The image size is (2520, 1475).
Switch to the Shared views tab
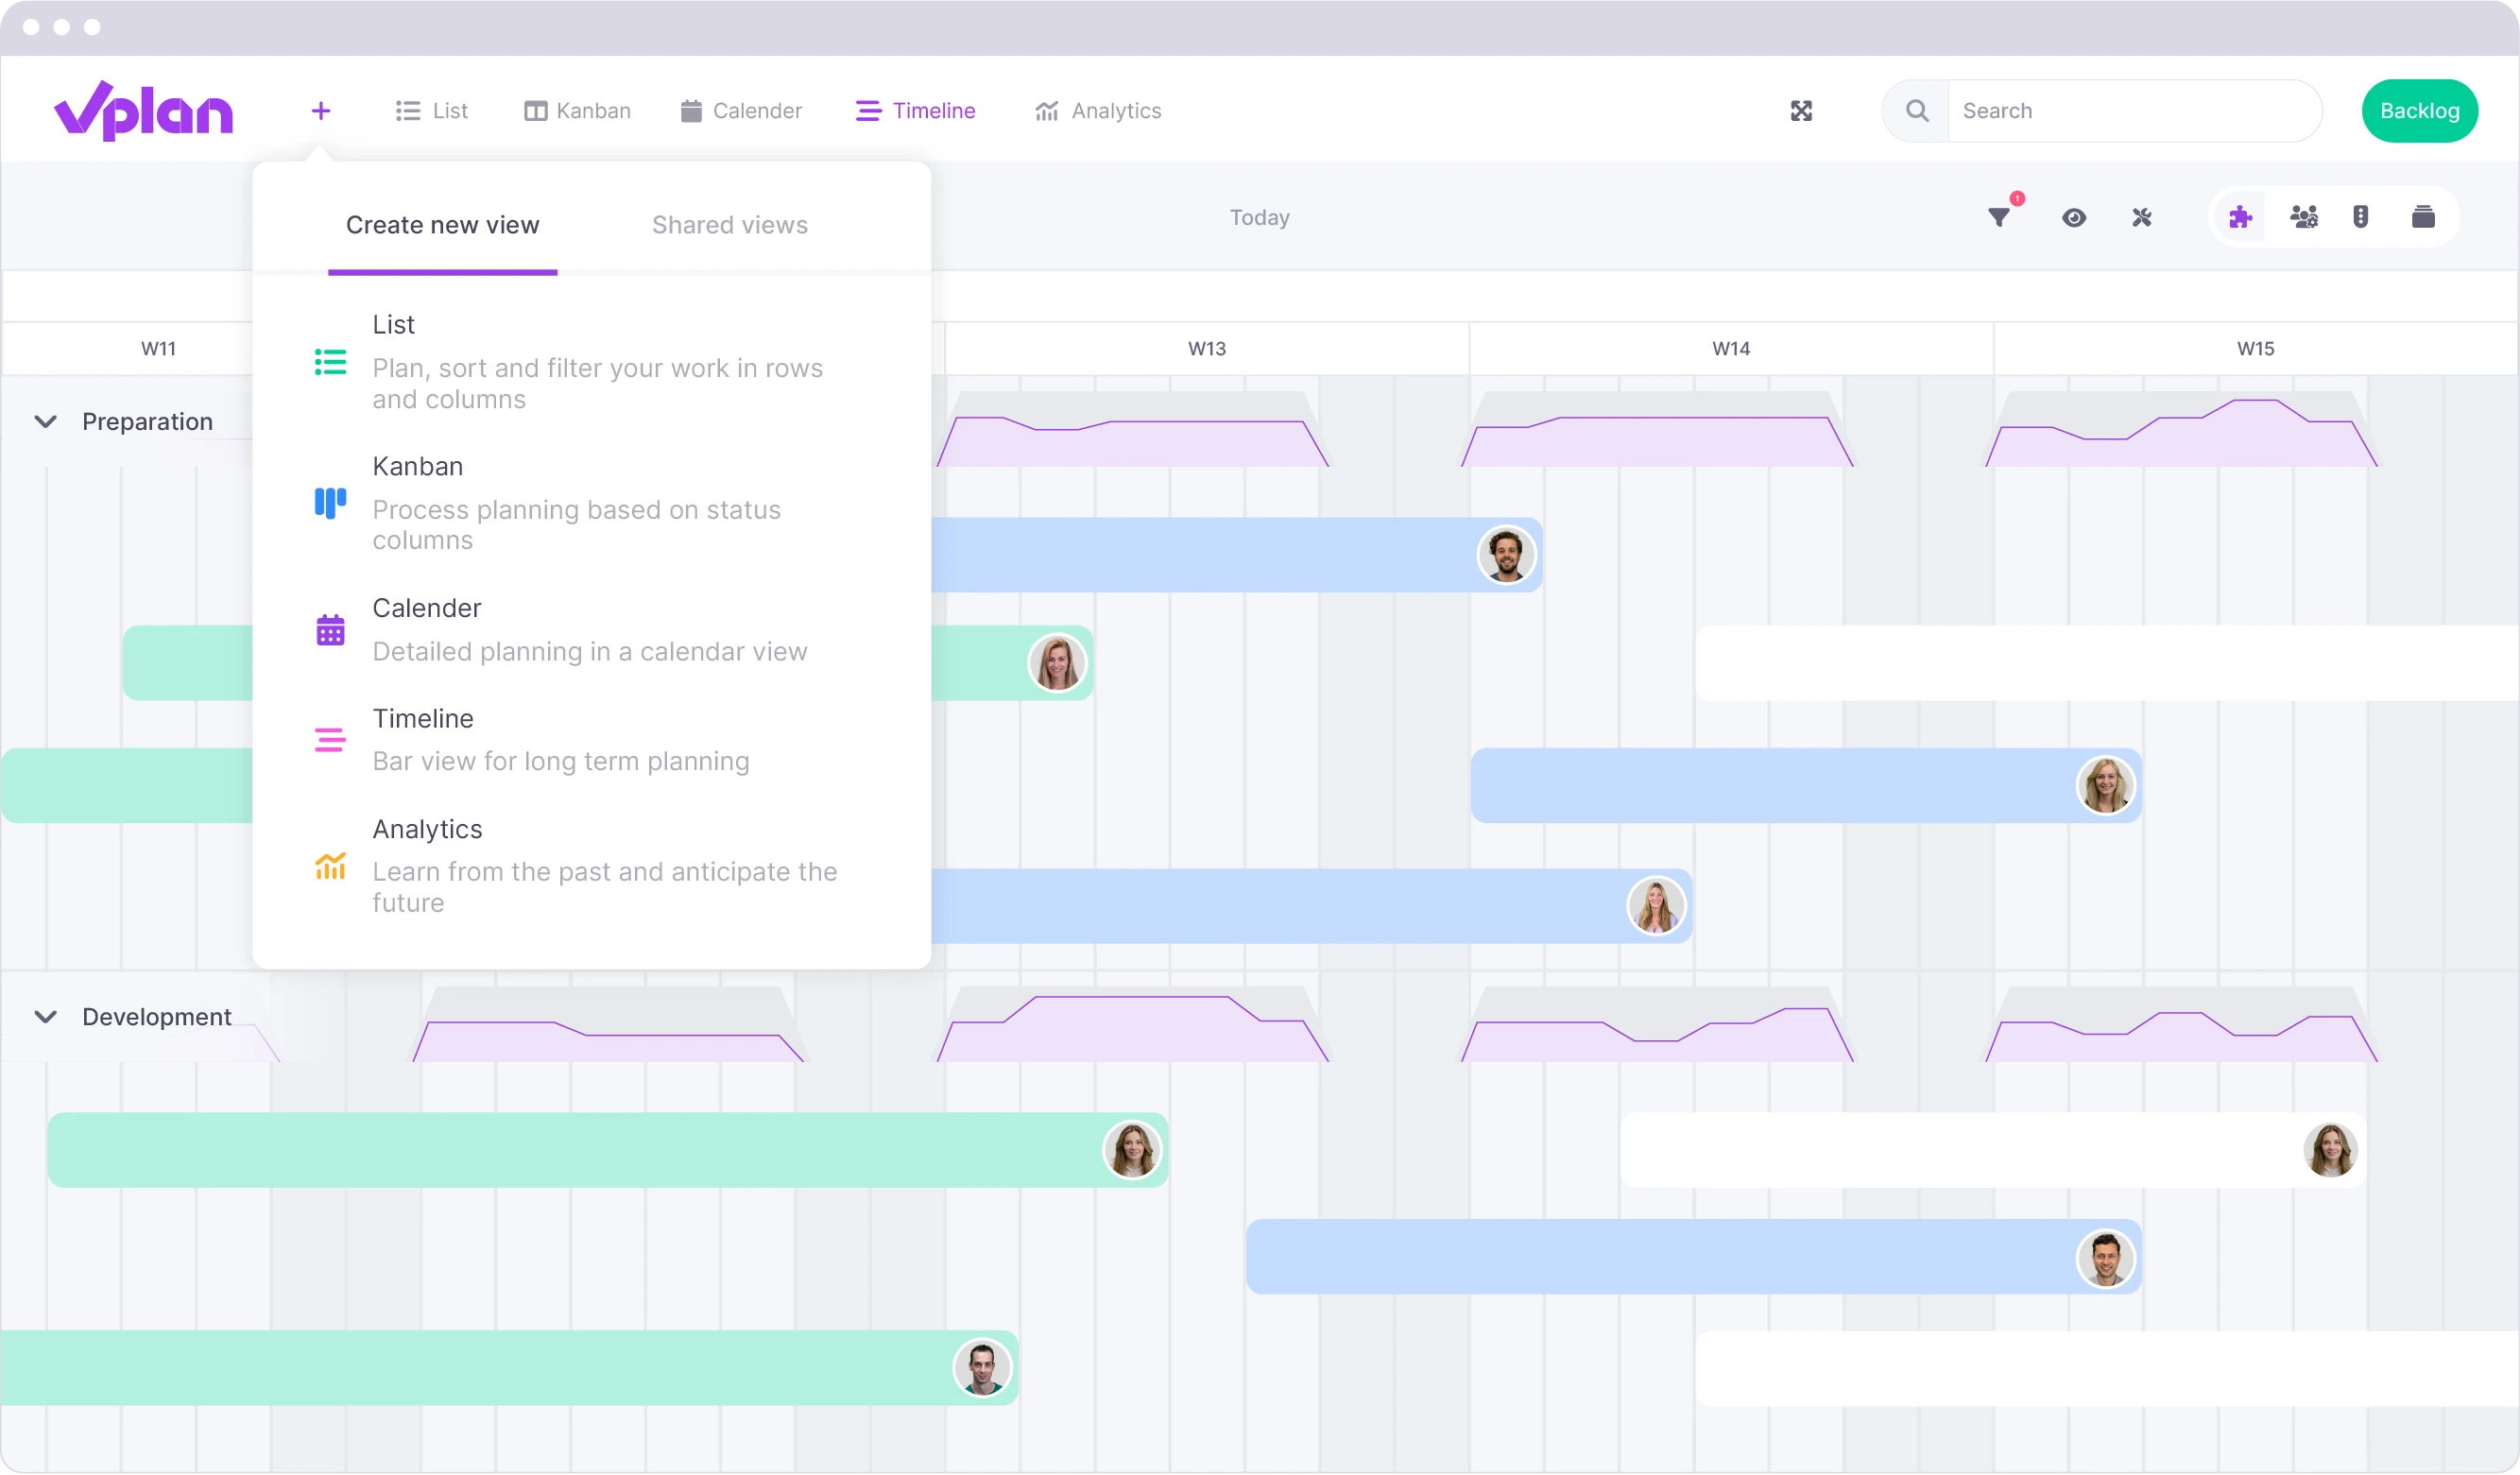click(729, 225)
